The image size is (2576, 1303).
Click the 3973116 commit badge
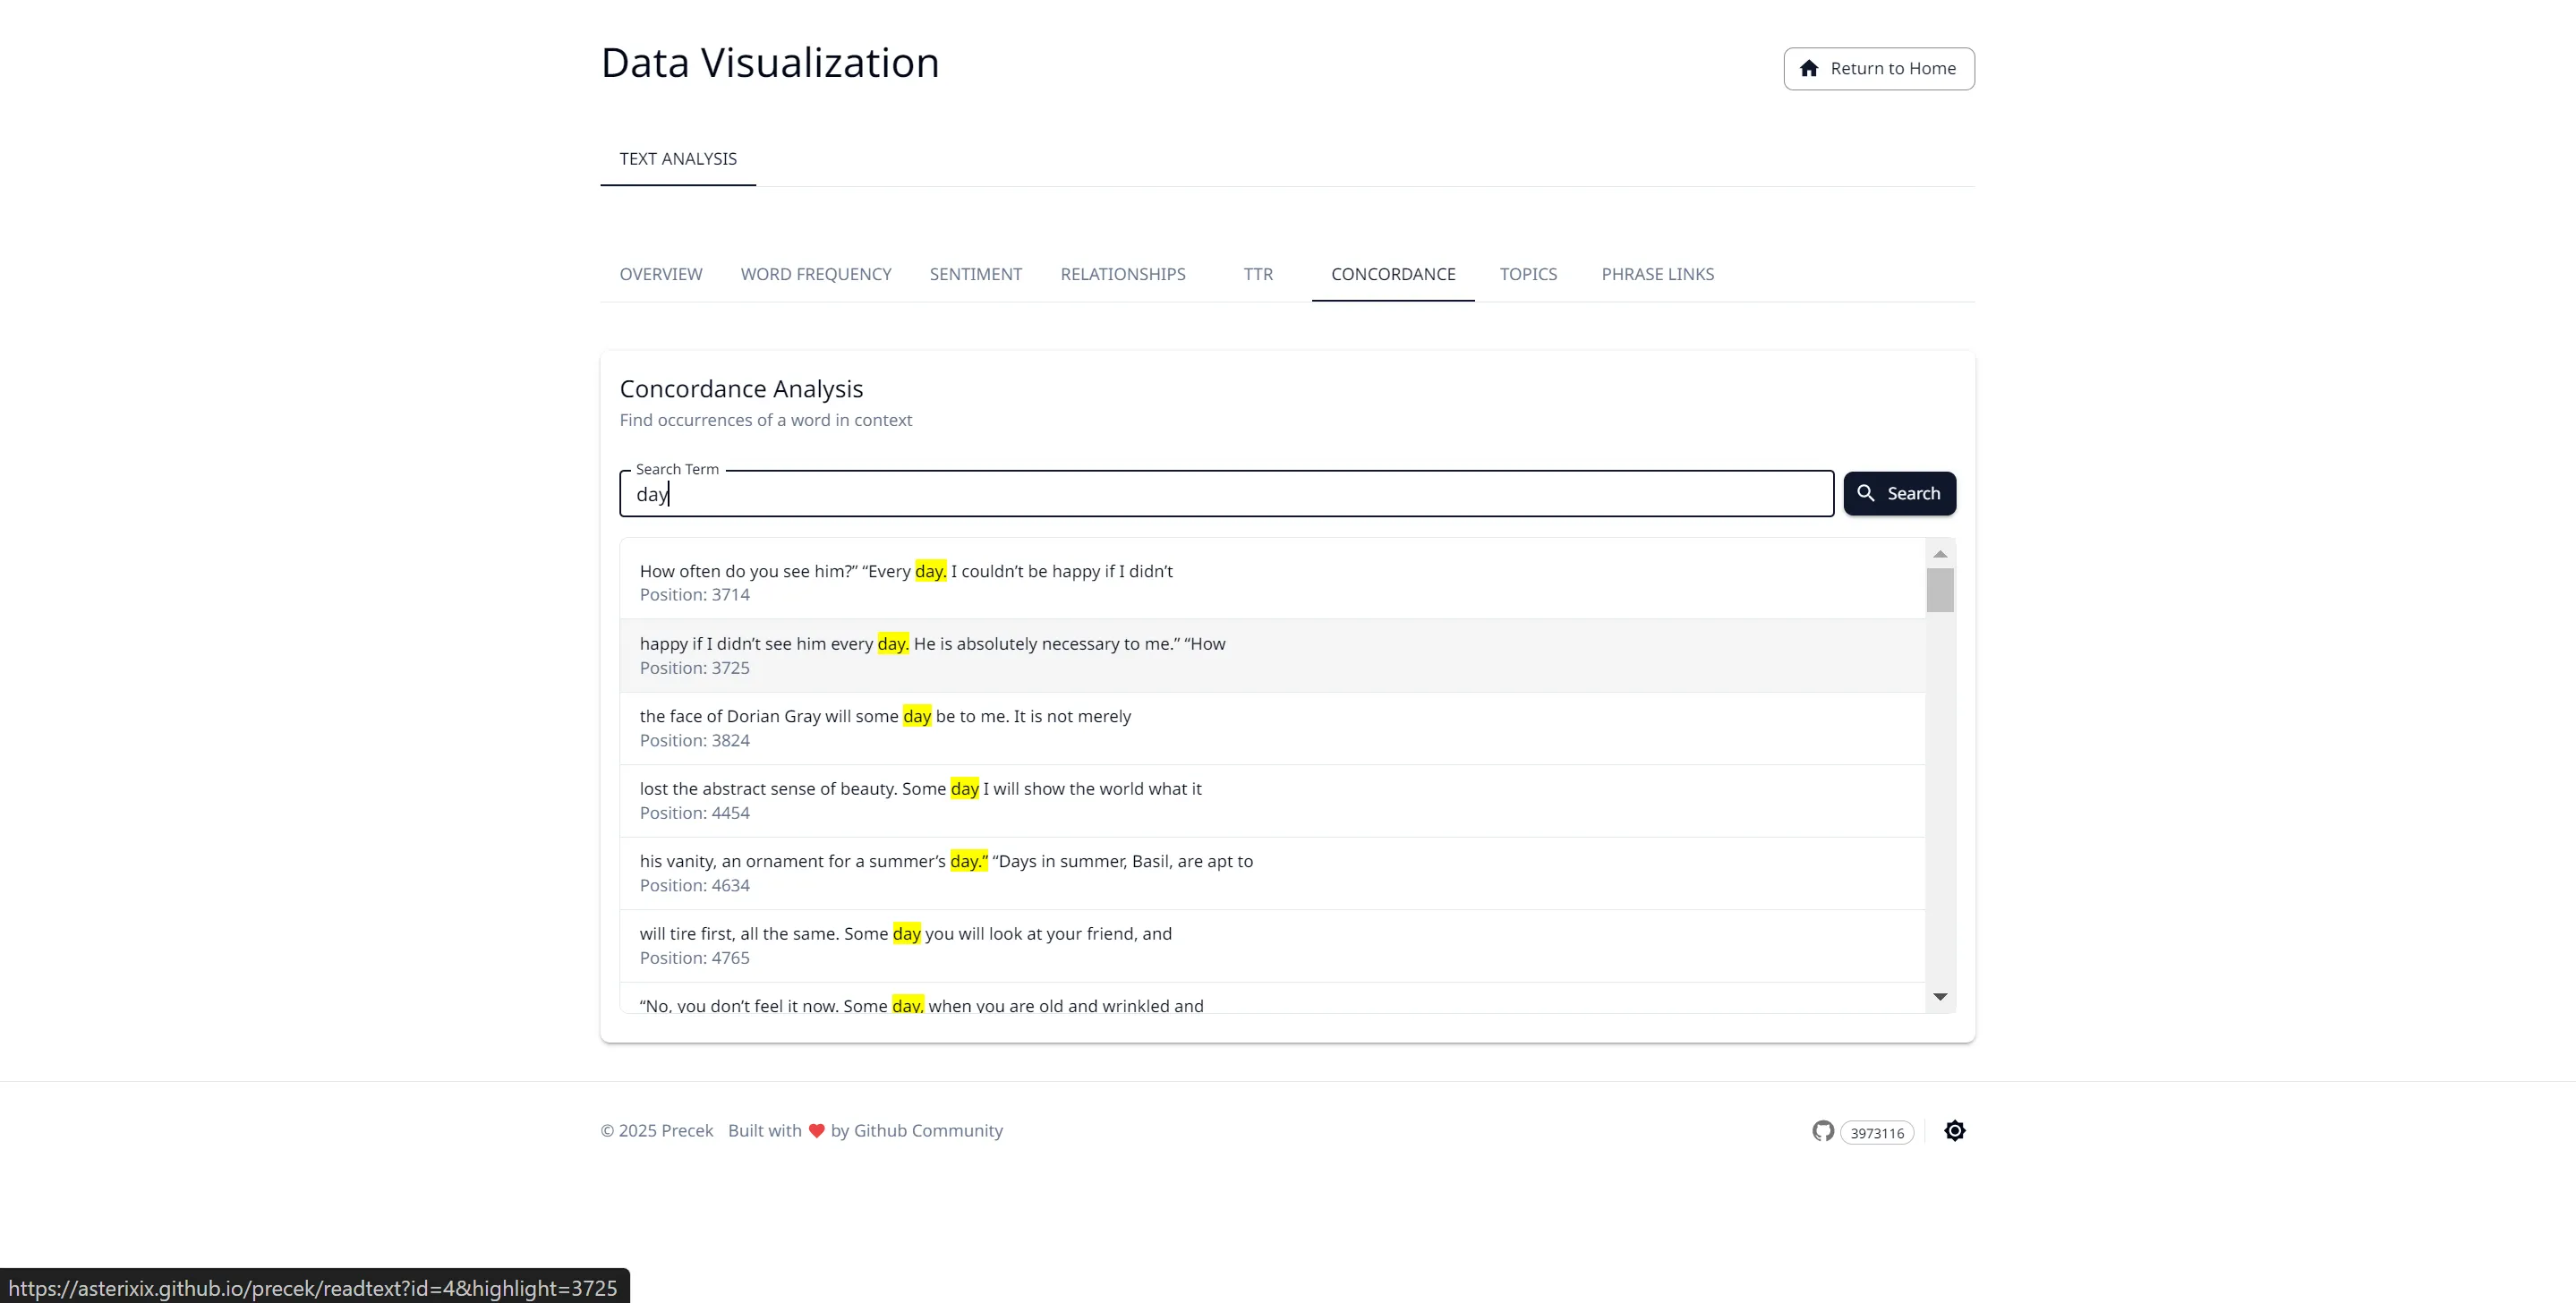(x=1876, y=1133)
